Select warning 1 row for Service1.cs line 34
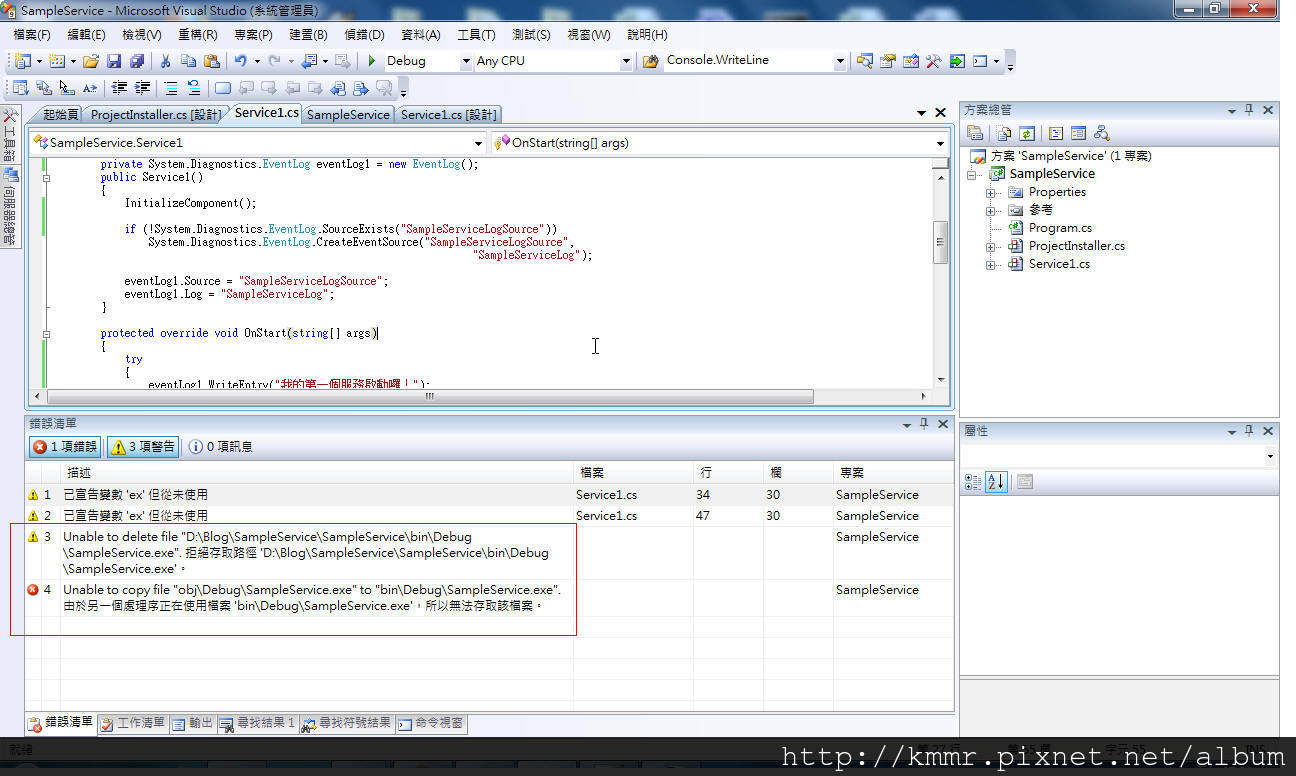Viewport: 1296px width, 776px height. point(489,494)
